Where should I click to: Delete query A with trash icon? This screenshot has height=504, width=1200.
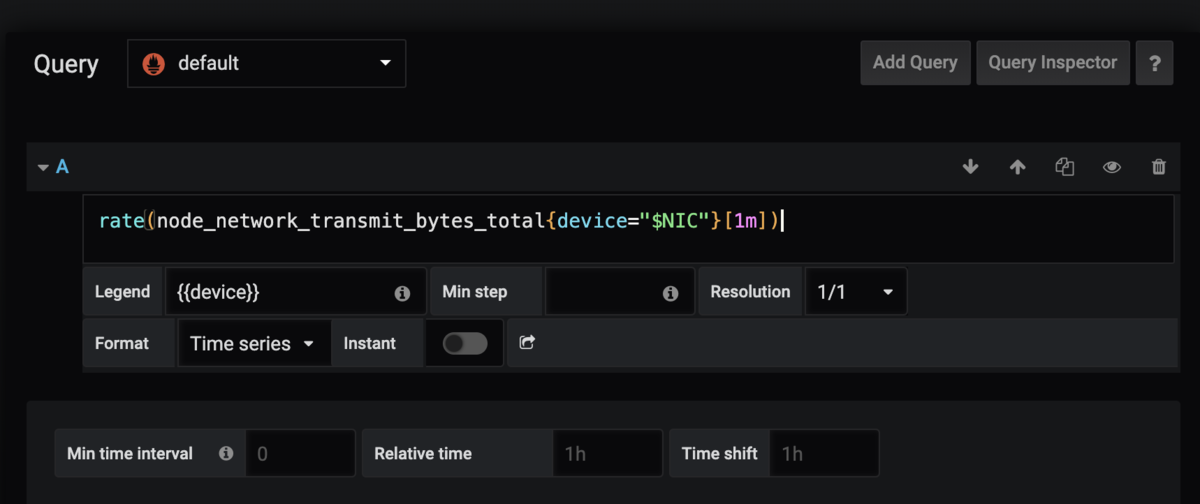pyautogui.click(x=1158, y=167)
